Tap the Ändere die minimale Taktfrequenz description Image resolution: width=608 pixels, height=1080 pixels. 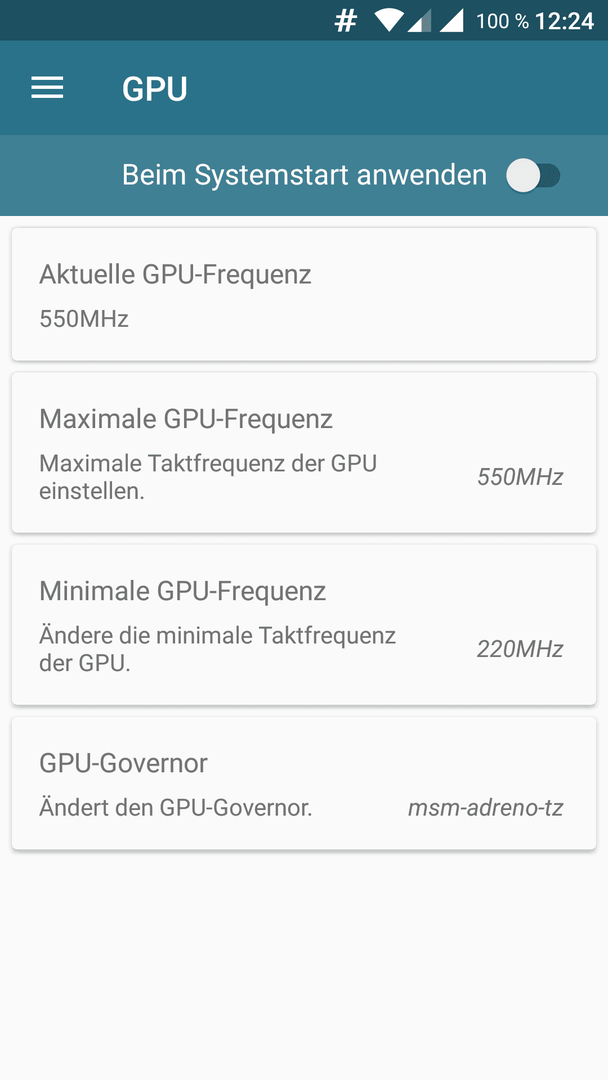click(x=218, y=650)
